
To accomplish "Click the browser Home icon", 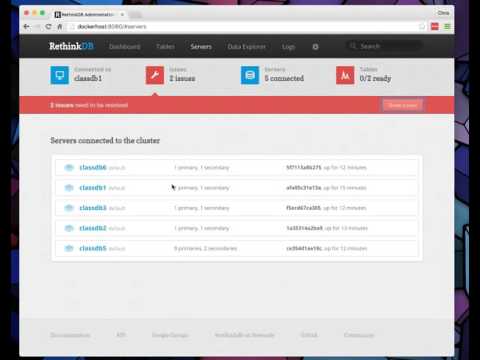I will (x=60, y=27).
